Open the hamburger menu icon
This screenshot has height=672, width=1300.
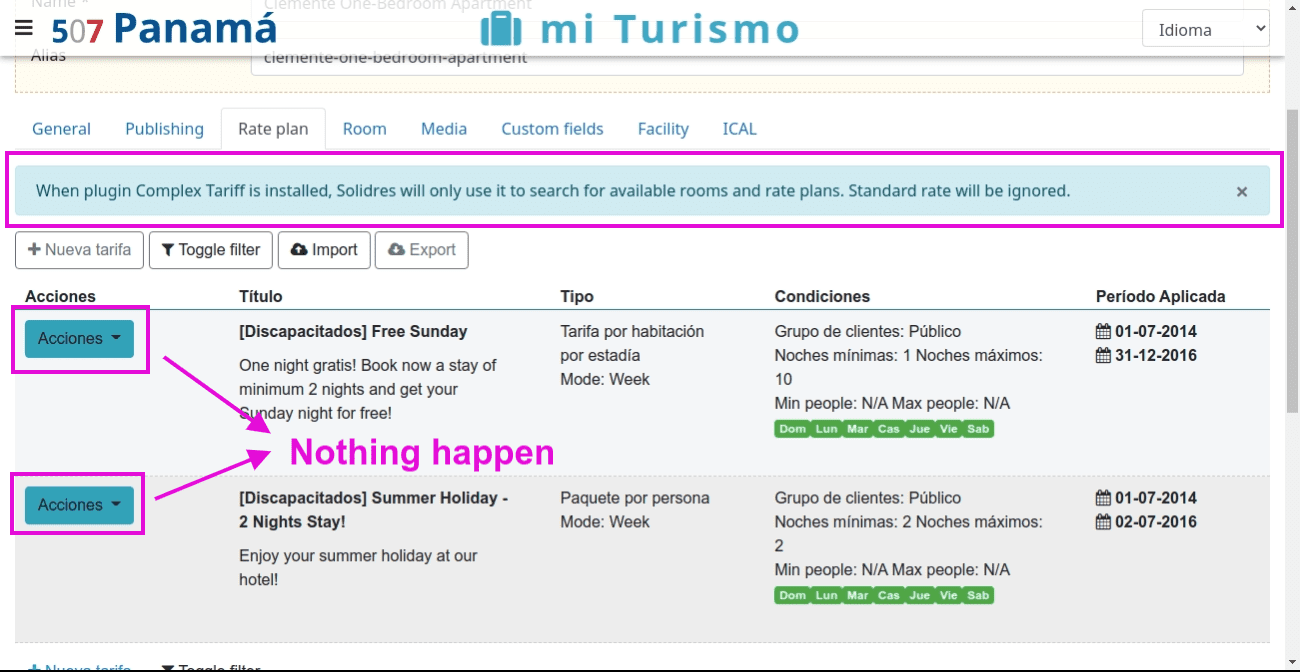[24, 28]
